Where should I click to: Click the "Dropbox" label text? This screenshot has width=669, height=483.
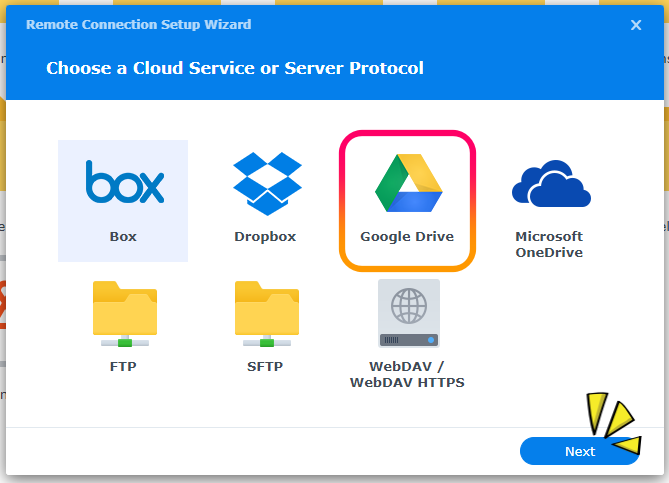point(265,236)
